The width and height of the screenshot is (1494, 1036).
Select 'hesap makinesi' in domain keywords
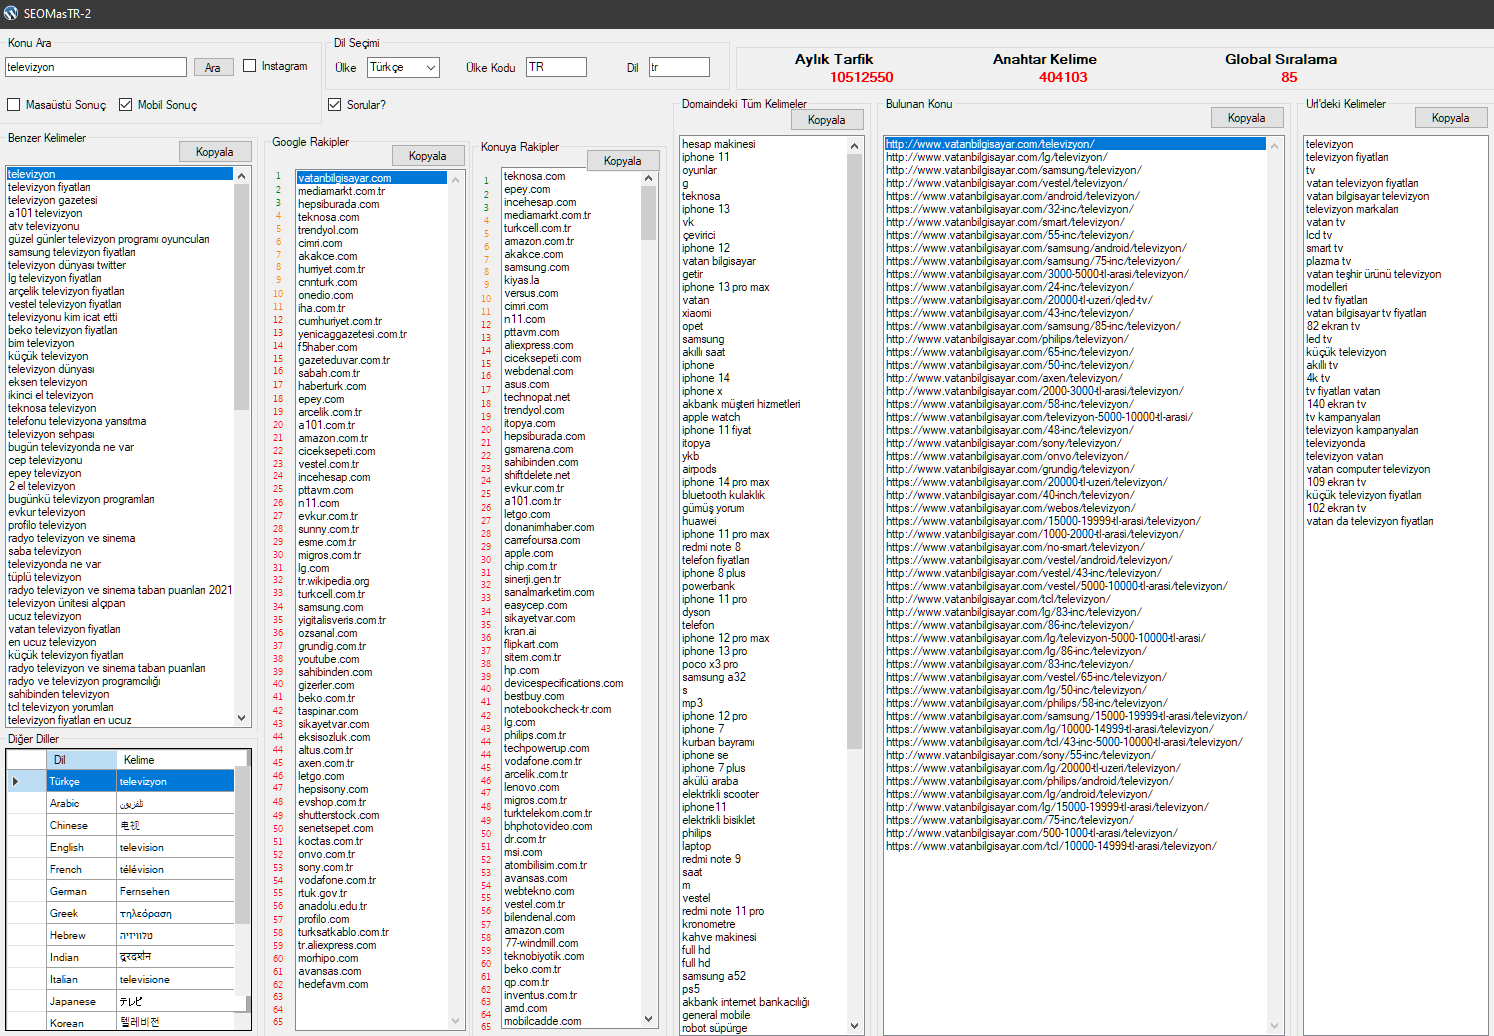(718, 144)
